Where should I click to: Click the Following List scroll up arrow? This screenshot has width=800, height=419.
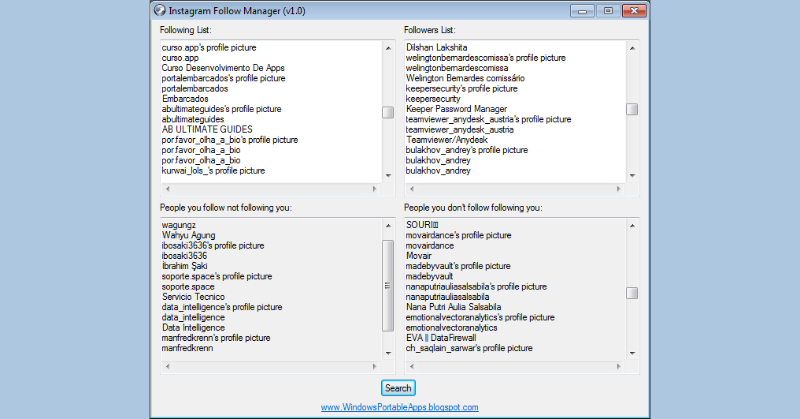pyautogui.click(x=388, y=48)
